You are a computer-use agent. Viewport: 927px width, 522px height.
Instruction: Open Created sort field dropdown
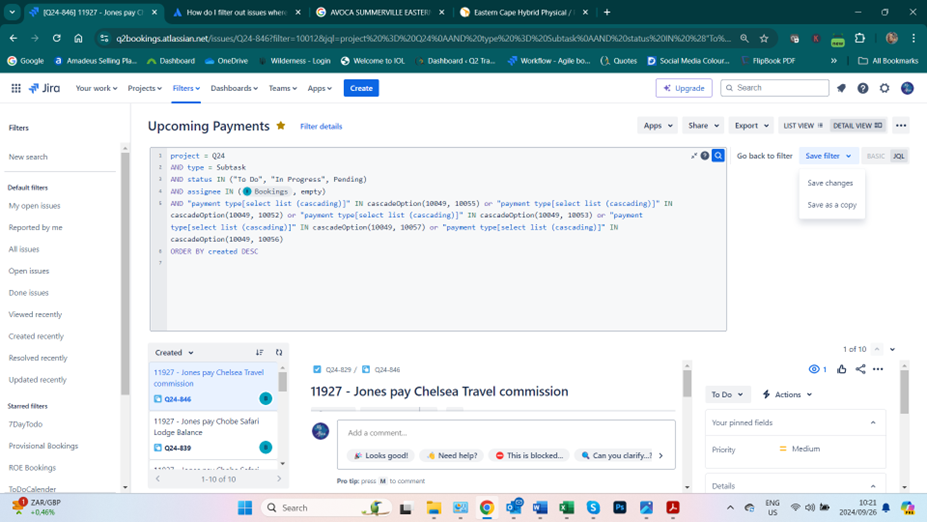tap(174, 352)
